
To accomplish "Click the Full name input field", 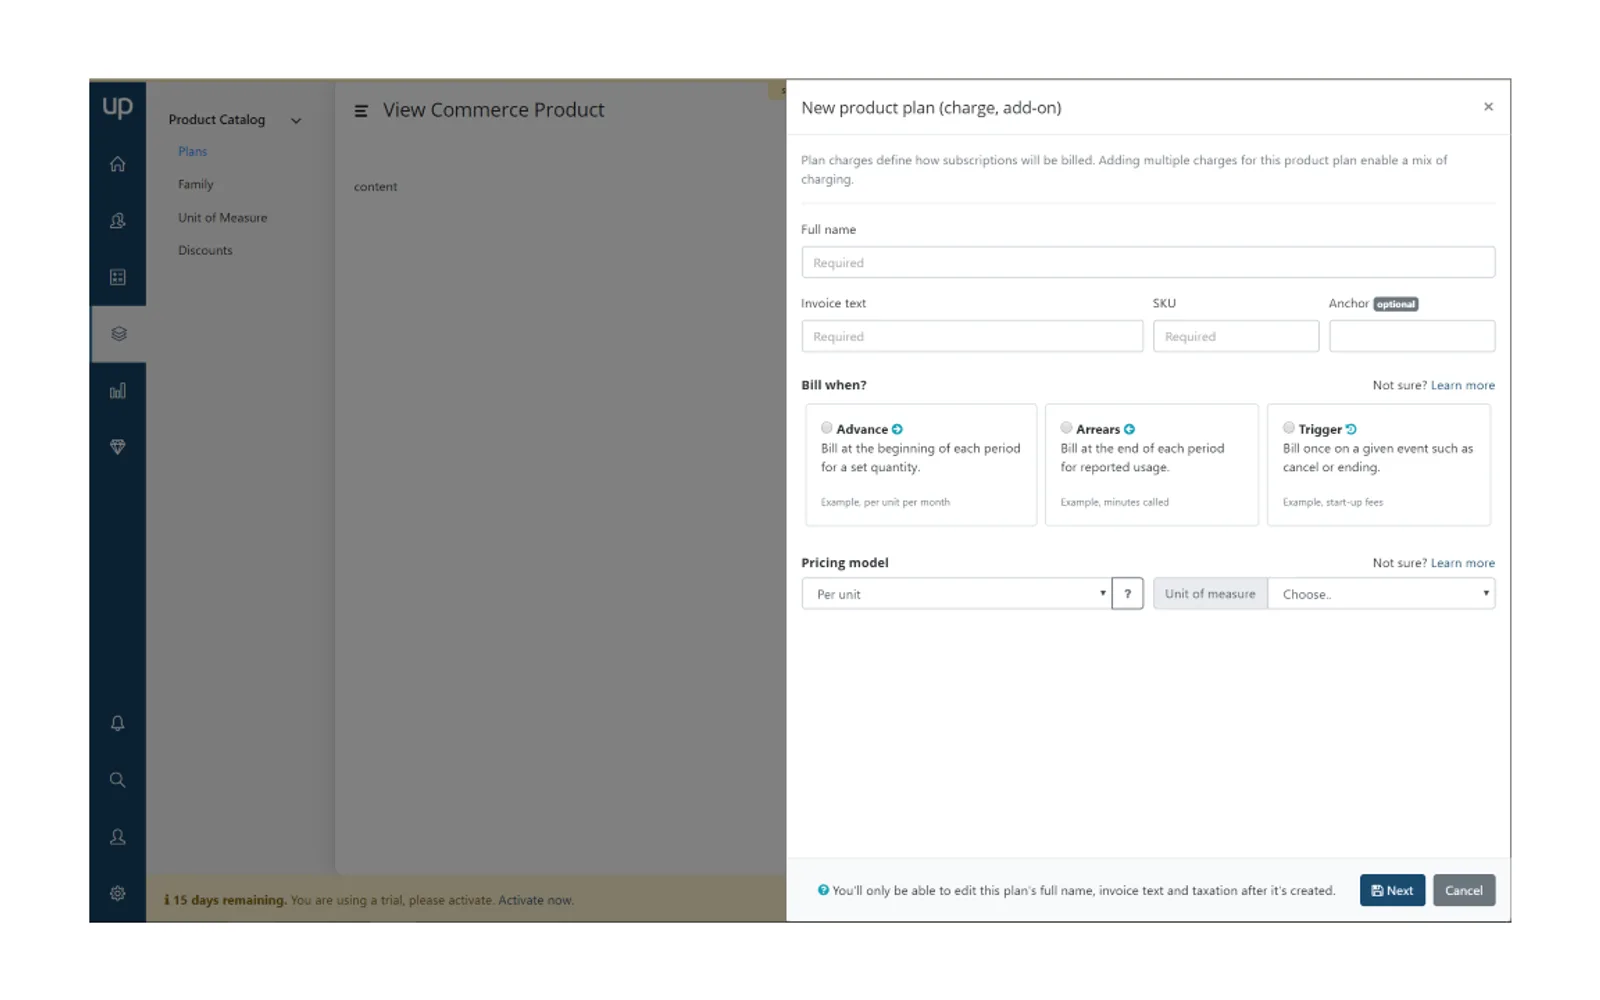I will pos(1148,262).
